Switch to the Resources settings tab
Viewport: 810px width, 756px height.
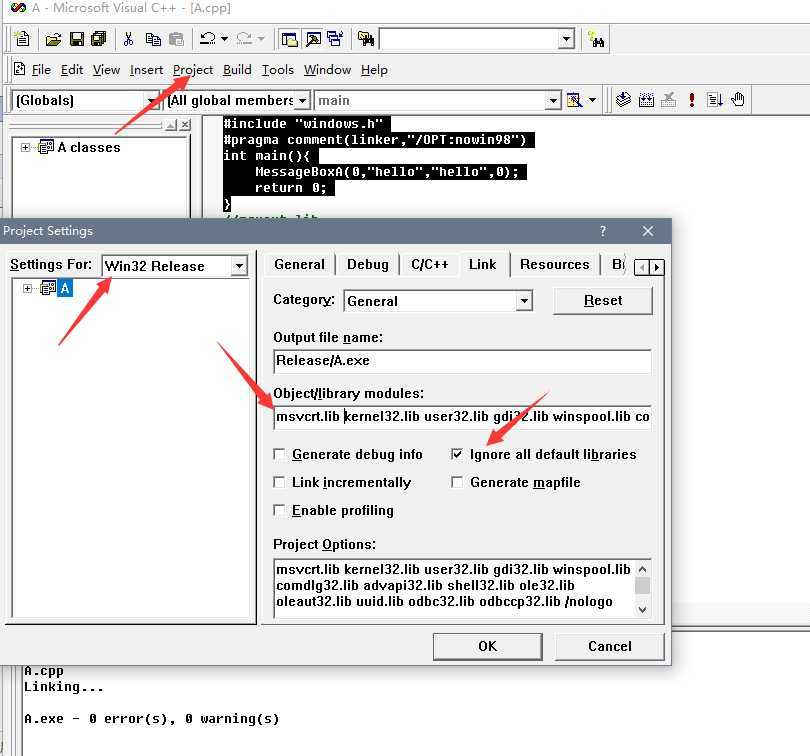[554, 265]
